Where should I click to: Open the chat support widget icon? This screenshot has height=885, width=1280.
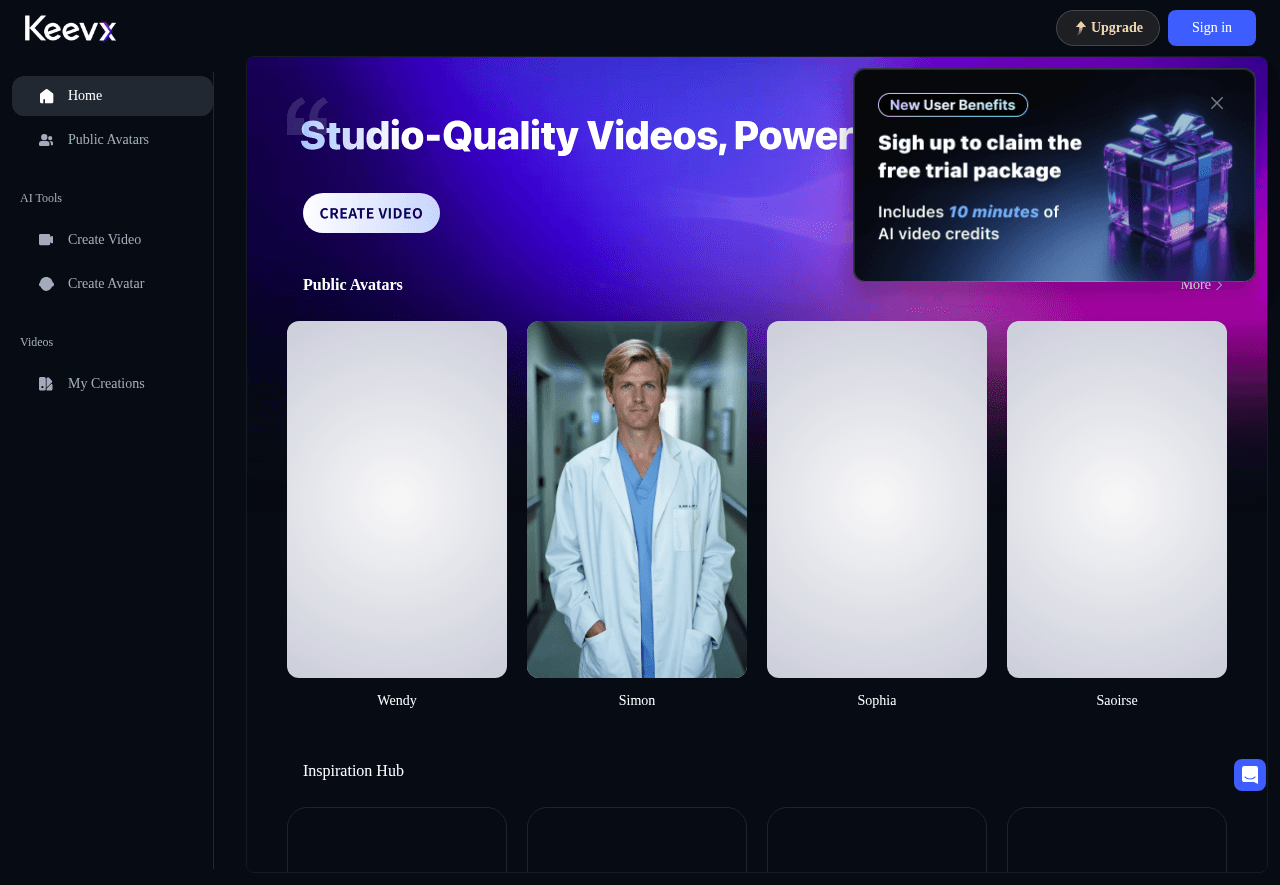click(1249, 775)
